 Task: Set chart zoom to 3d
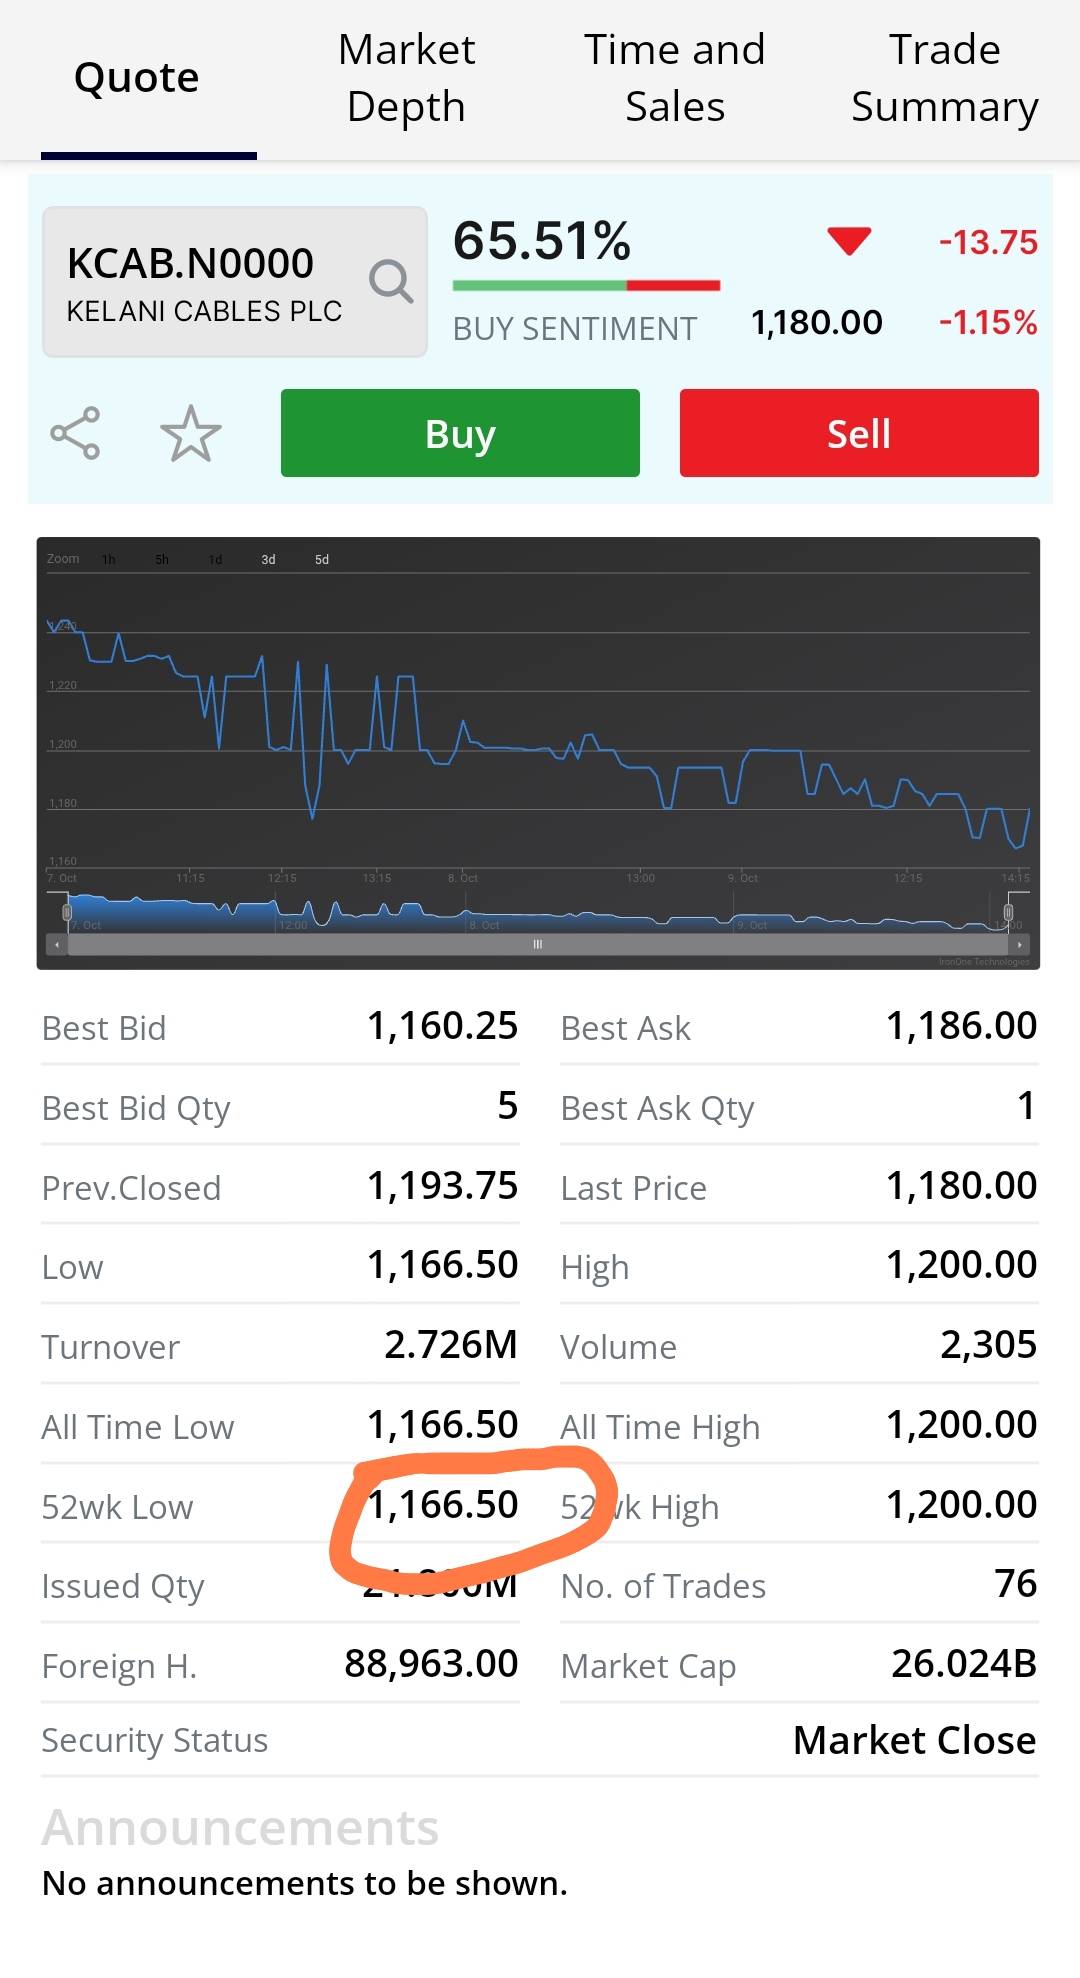tap(268, 560)
